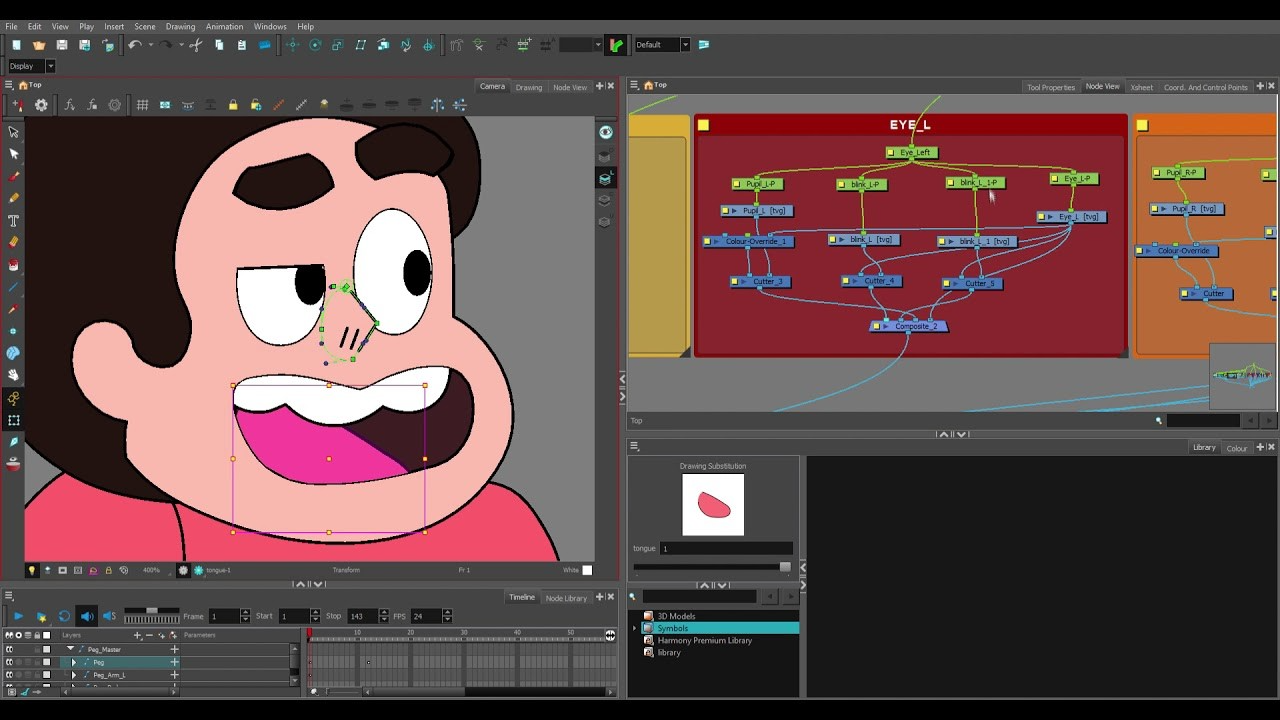This screenshot has height=720, width=1280.
Task: Toggle visibility of the Peg layer
Action: [x=9, y=662]
